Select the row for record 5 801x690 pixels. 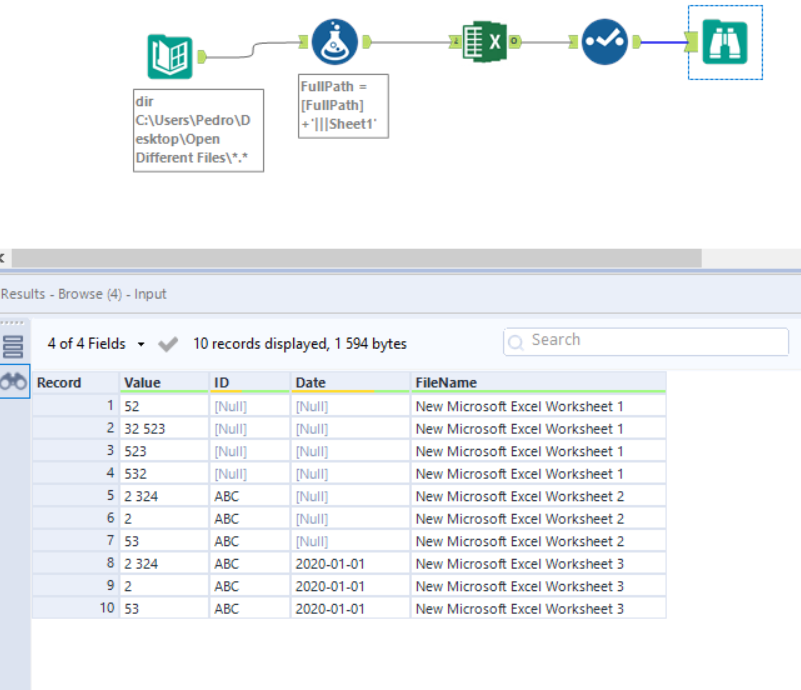pos(300,495)
